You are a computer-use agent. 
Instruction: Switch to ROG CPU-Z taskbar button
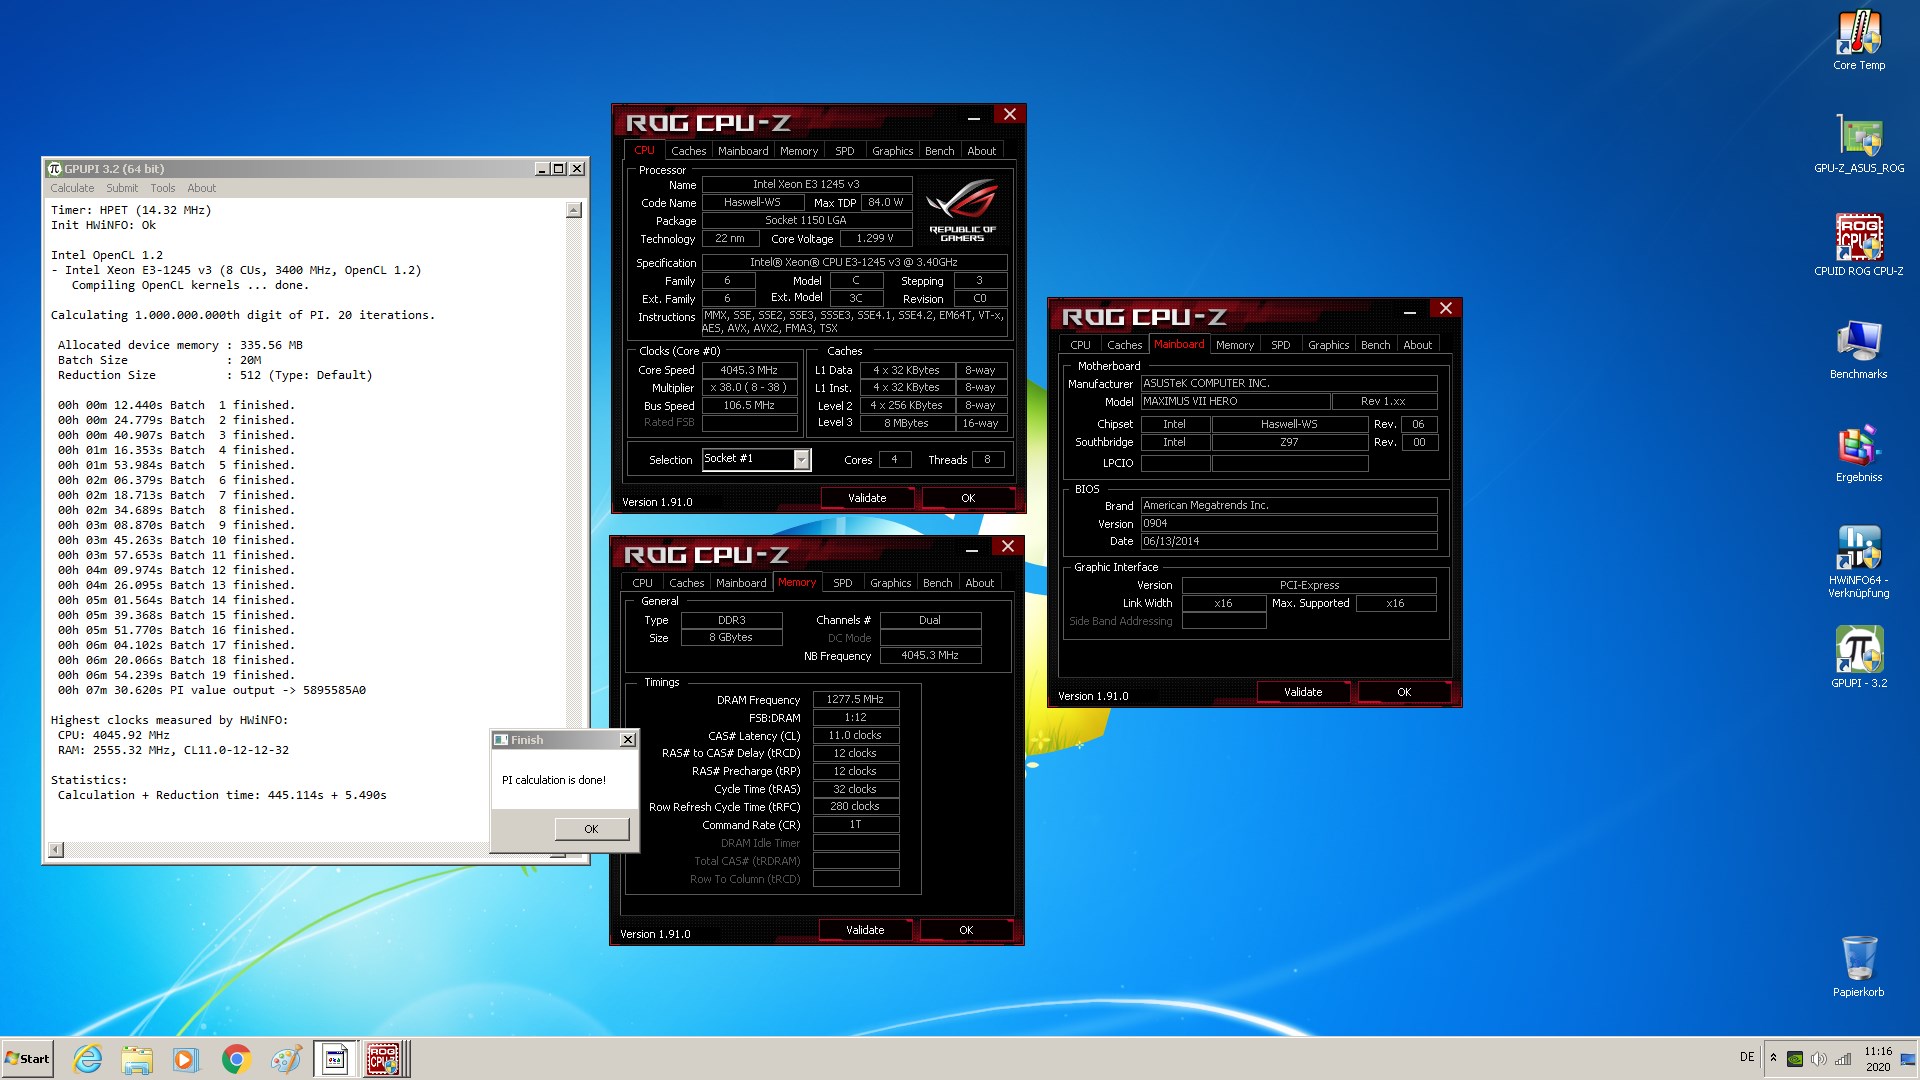pos(384,1059)
